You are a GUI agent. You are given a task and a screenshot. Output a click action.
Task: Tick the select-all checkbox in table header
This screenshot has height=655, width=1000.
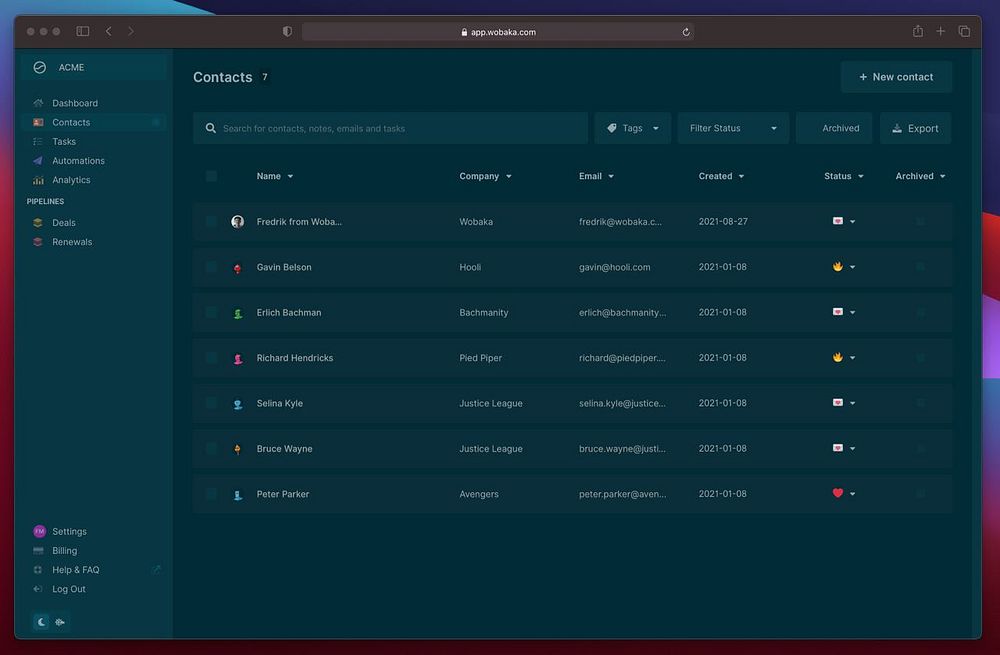[x=211, y=176]
